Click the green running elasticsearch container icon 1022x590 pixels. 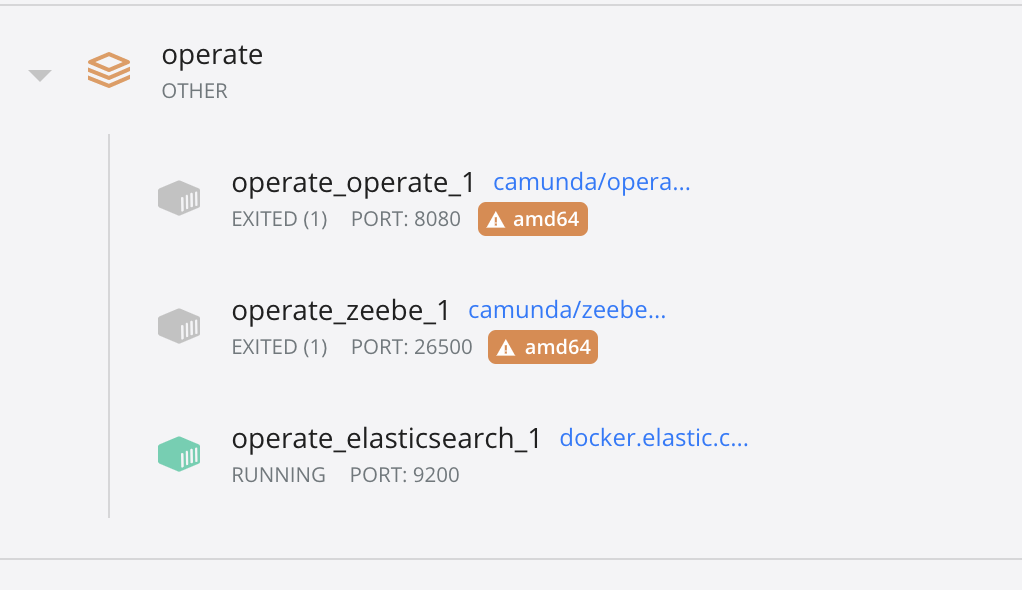tap(180, 452)
